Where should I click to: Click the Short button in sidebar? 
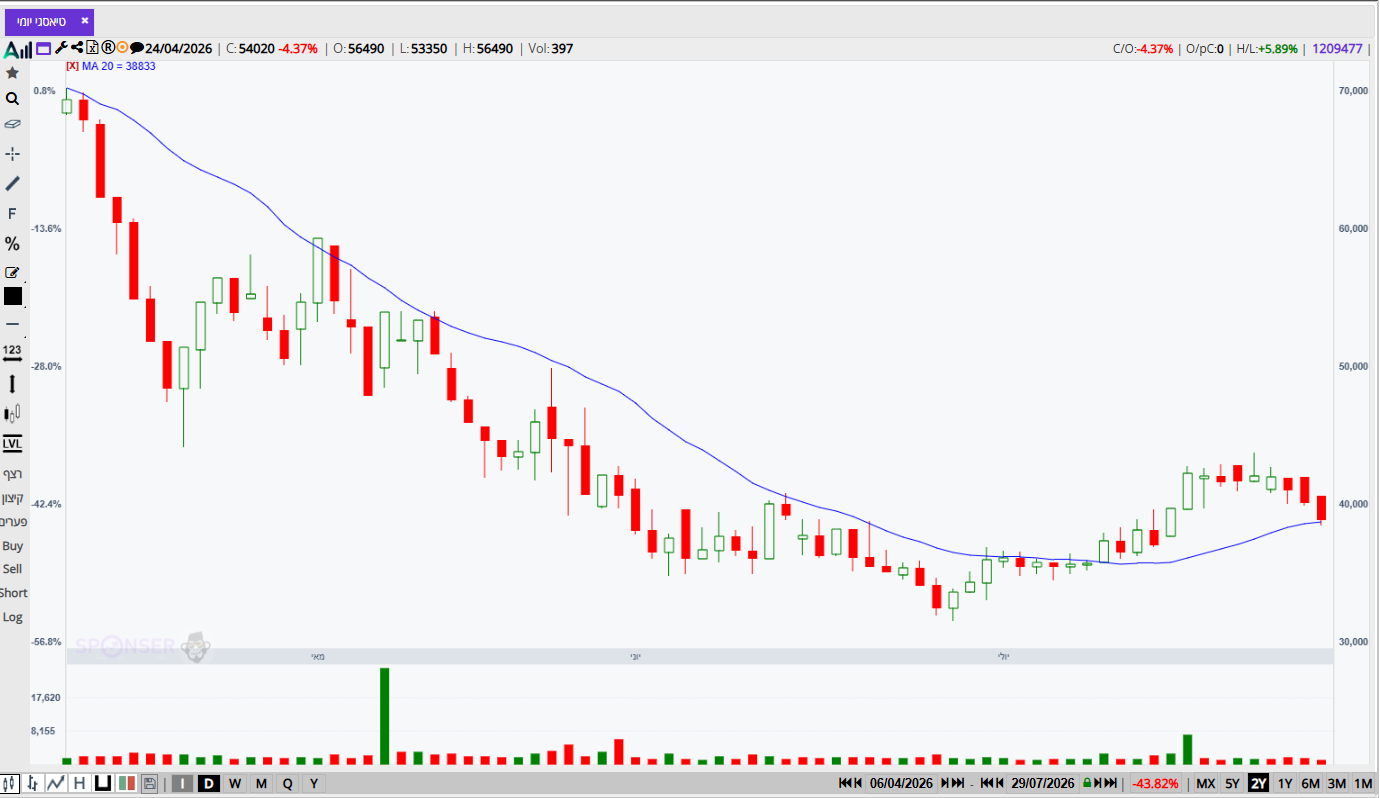point(13,593)
